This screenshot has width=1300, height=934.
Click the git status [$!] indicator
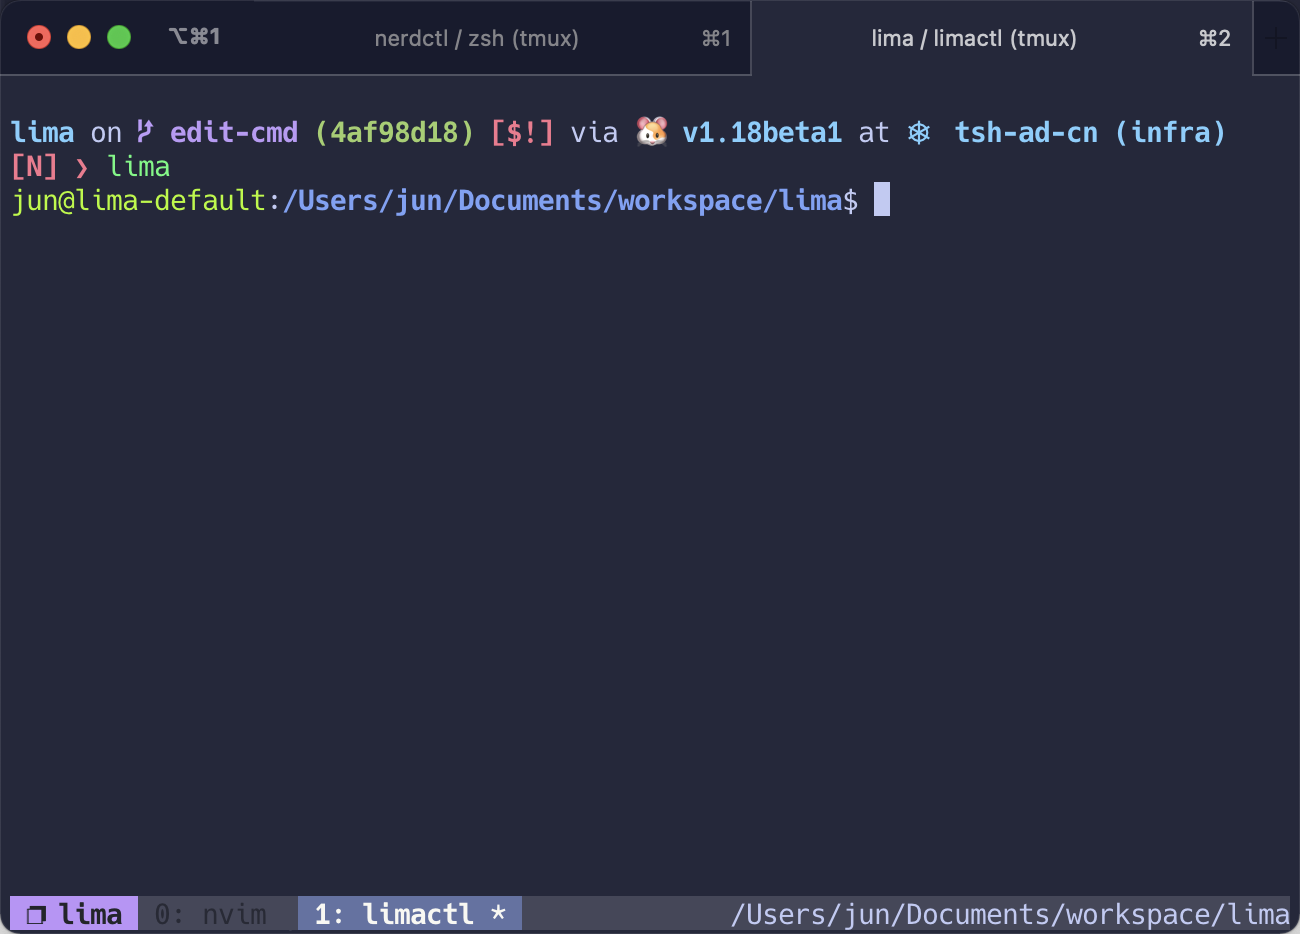522,132
